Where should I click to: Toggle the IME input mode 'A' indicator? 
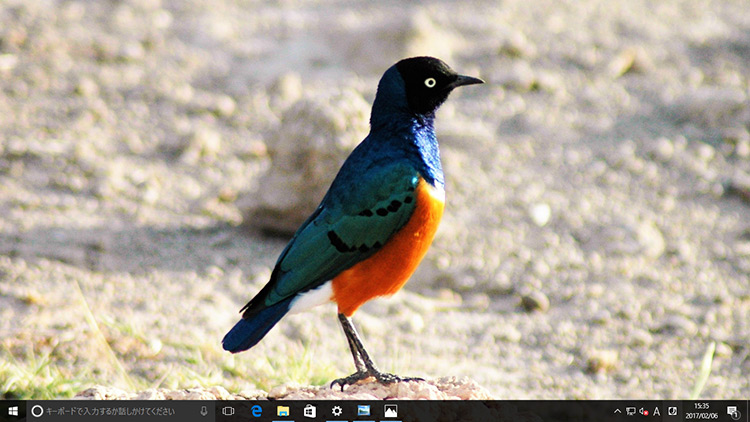[x=657, y=411]
